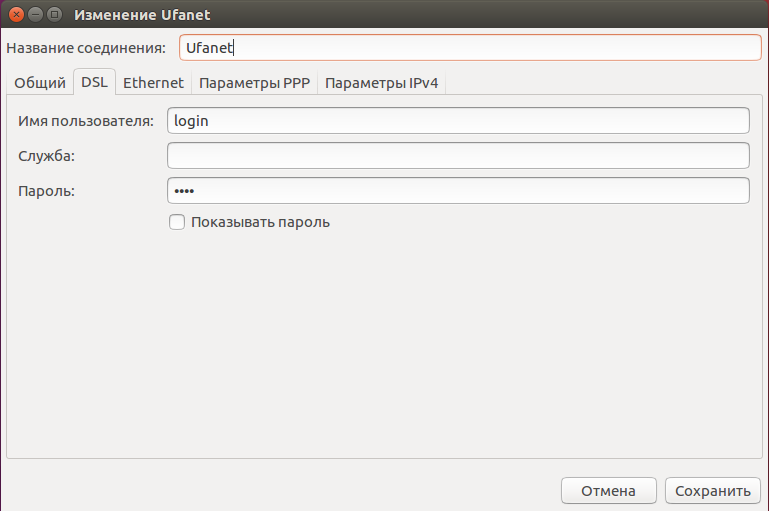This screenshot has height=511, width=769.
Task: Click into the Имя пользователя field
Action: coord(458,121)
